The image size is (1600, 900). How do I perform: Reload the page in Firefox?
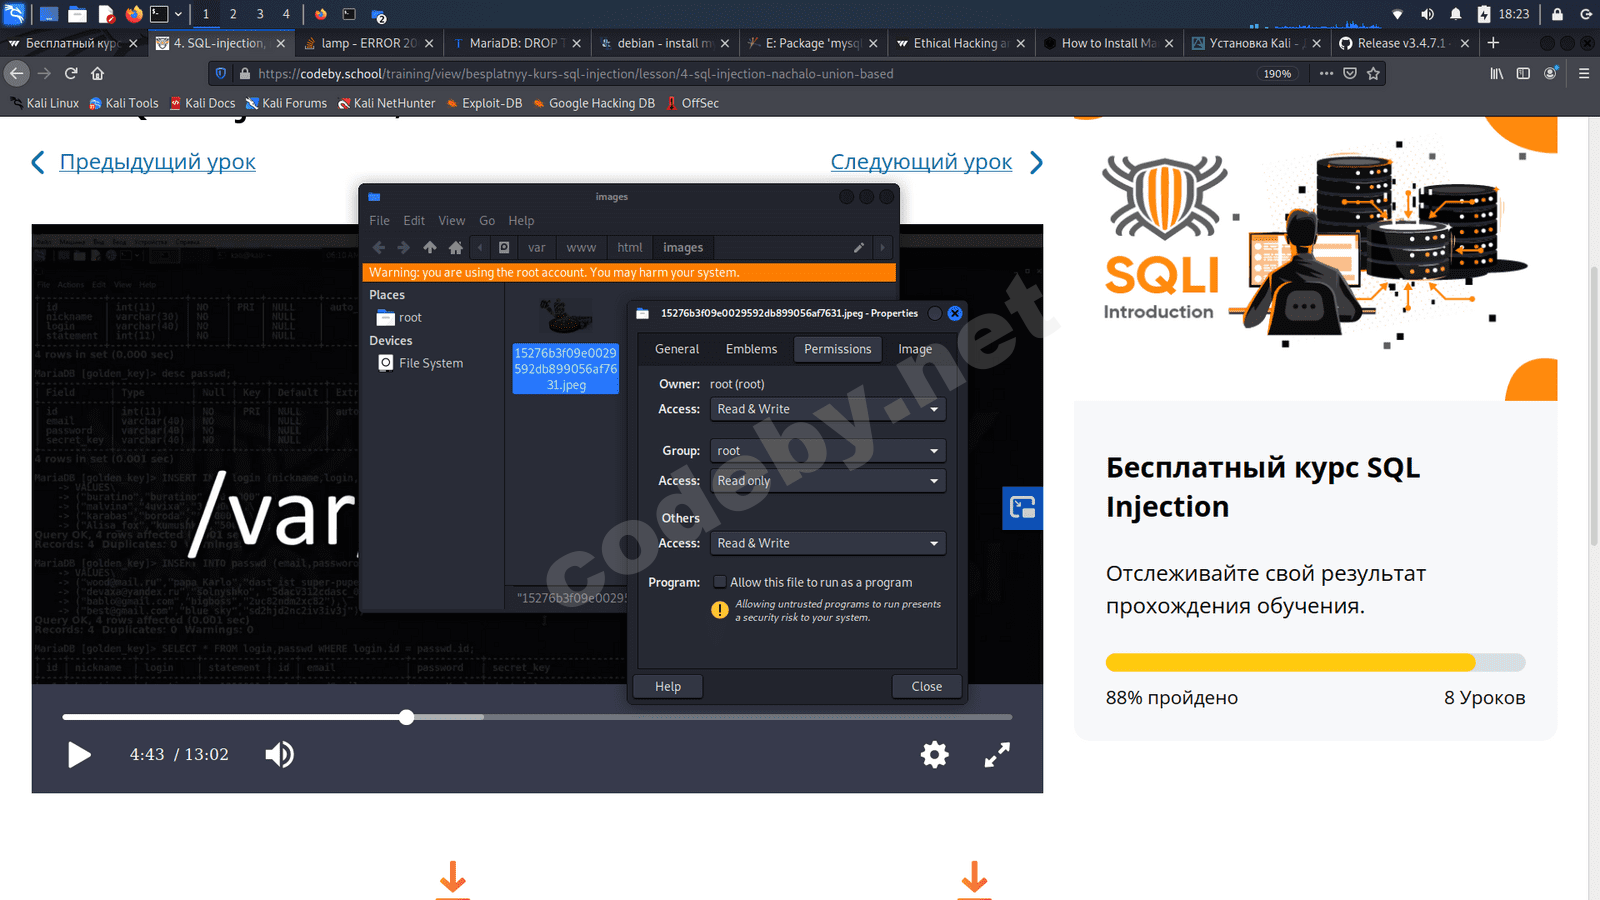tap(71, 73)
